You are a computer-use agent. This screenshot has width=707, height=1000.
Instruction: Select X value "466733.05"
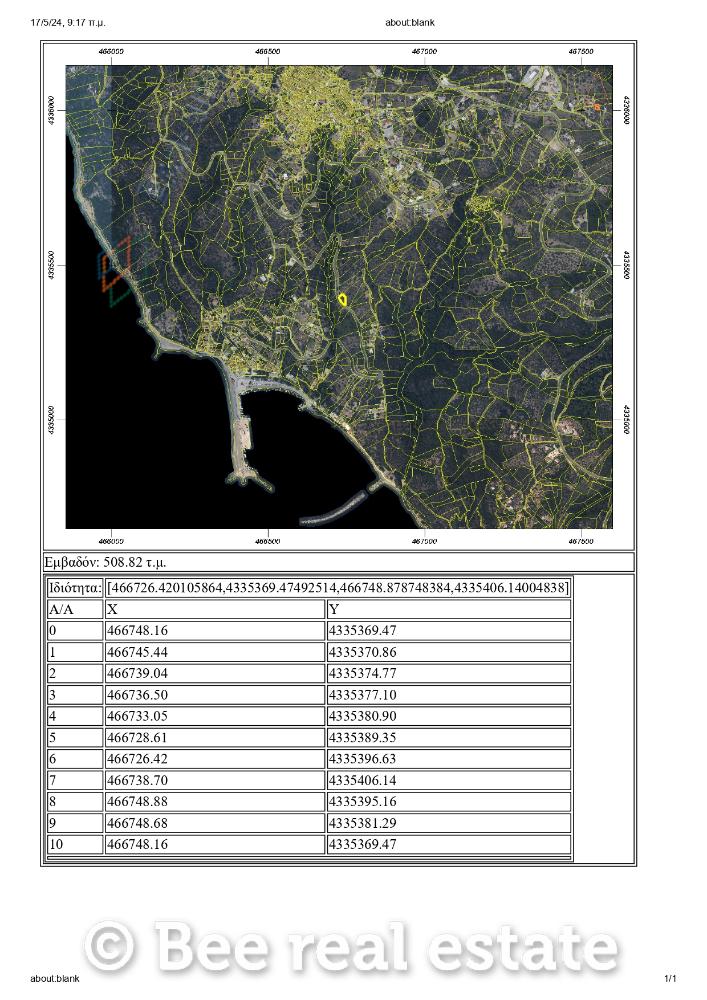(x=138, y=716)
